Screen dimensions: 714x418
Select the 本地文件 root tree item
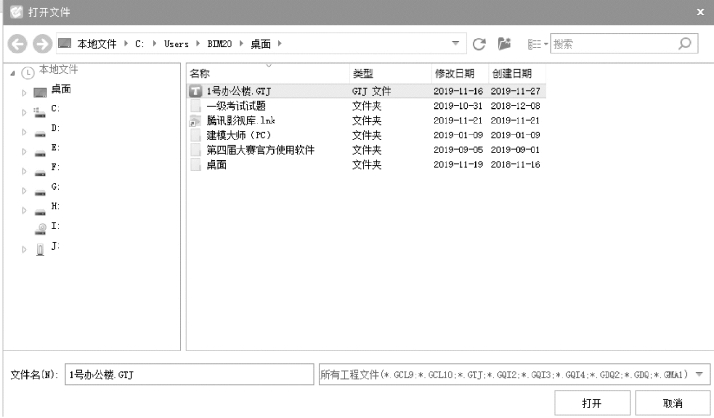(58, 69)
